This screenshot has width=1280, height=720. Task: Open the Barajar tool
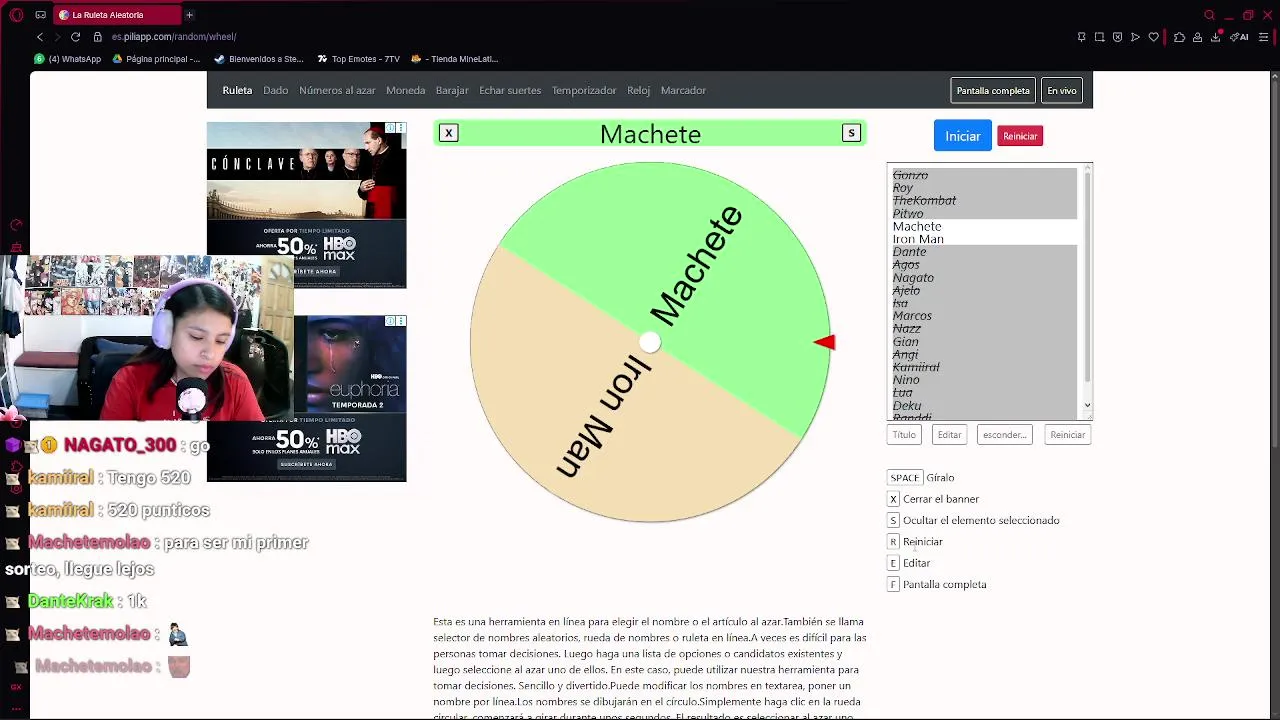[452, 90]
